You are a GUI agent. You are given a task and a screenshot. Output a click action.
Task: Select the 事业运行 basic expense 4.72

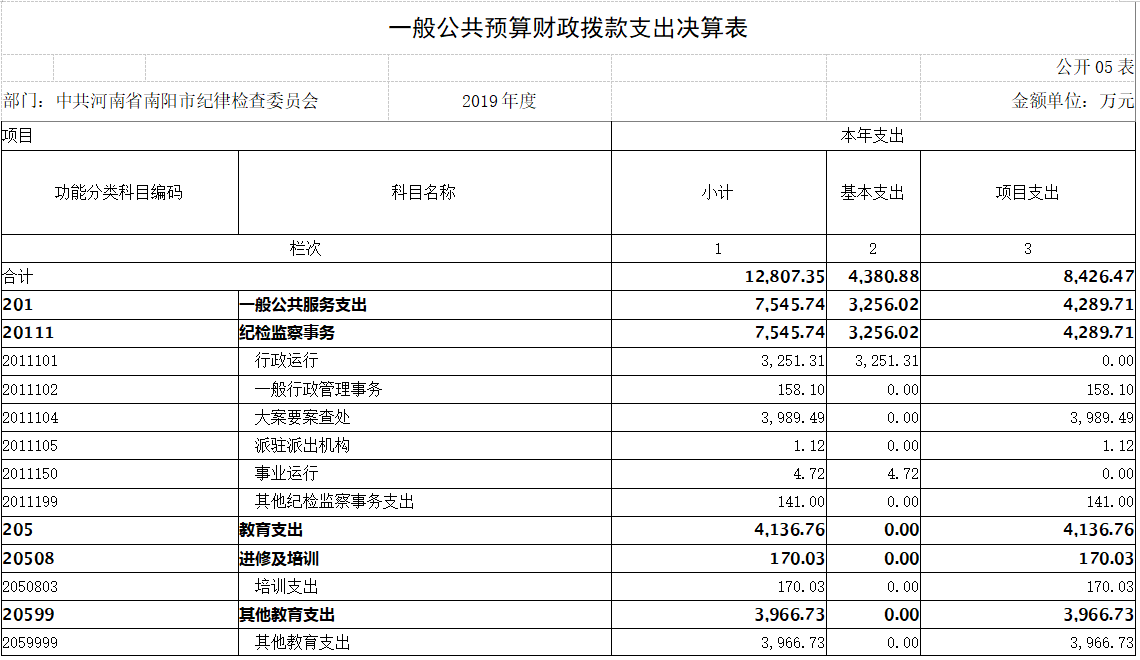(x=903, y=474)
